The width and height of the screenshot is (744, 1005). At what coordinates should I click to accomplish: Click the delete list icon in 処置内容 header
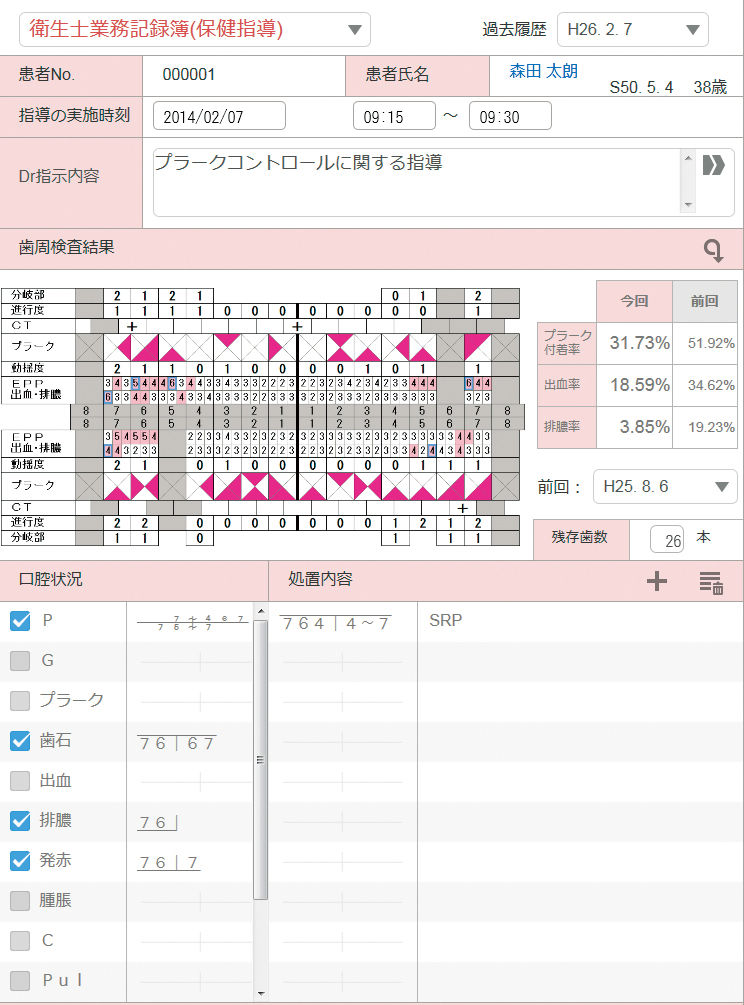click(710, 582)
